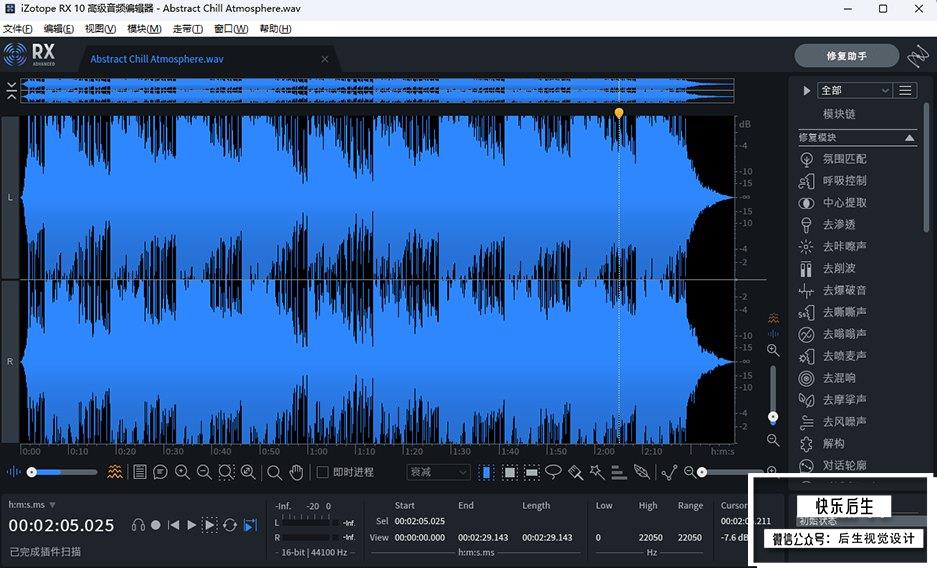
Task: Open the 对话轮廓 module
Action: tap(844, 465)
